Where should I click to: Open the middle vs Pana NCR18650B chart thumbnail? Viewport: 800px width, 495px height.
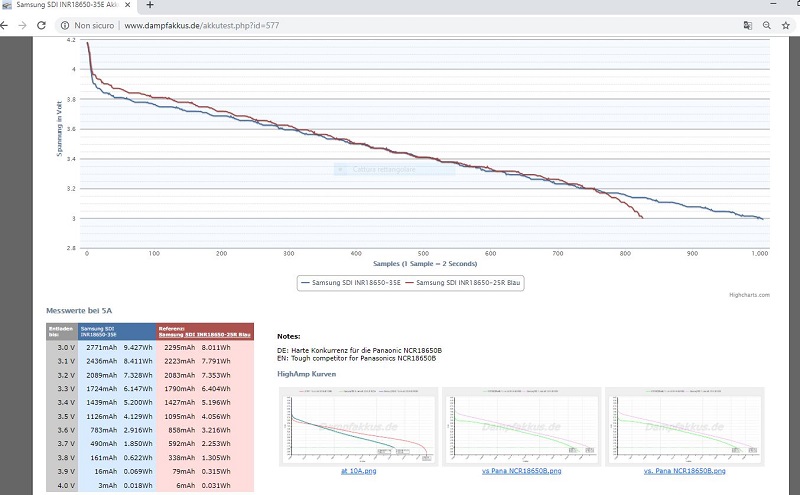[x=521, y=427]
